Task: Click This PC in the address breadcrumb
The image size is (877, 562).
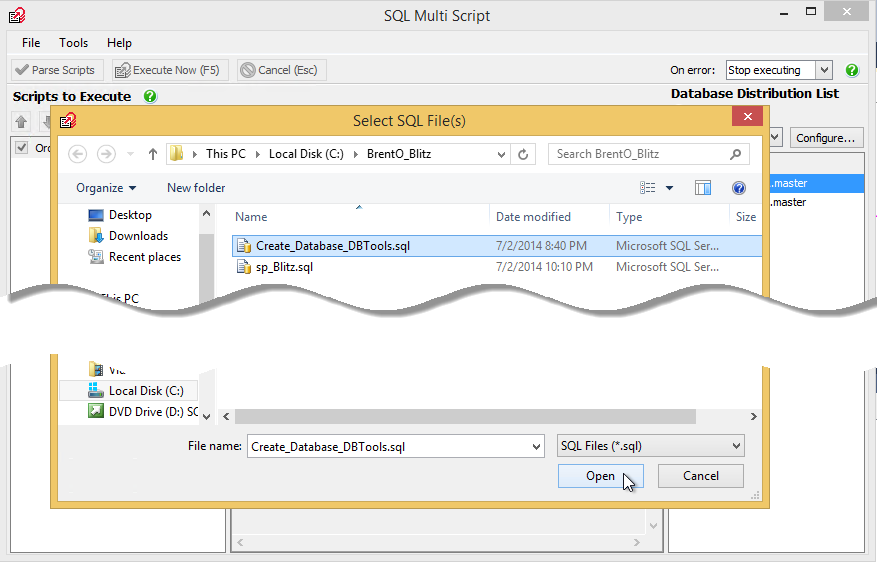Action: [x=225, y=154]
